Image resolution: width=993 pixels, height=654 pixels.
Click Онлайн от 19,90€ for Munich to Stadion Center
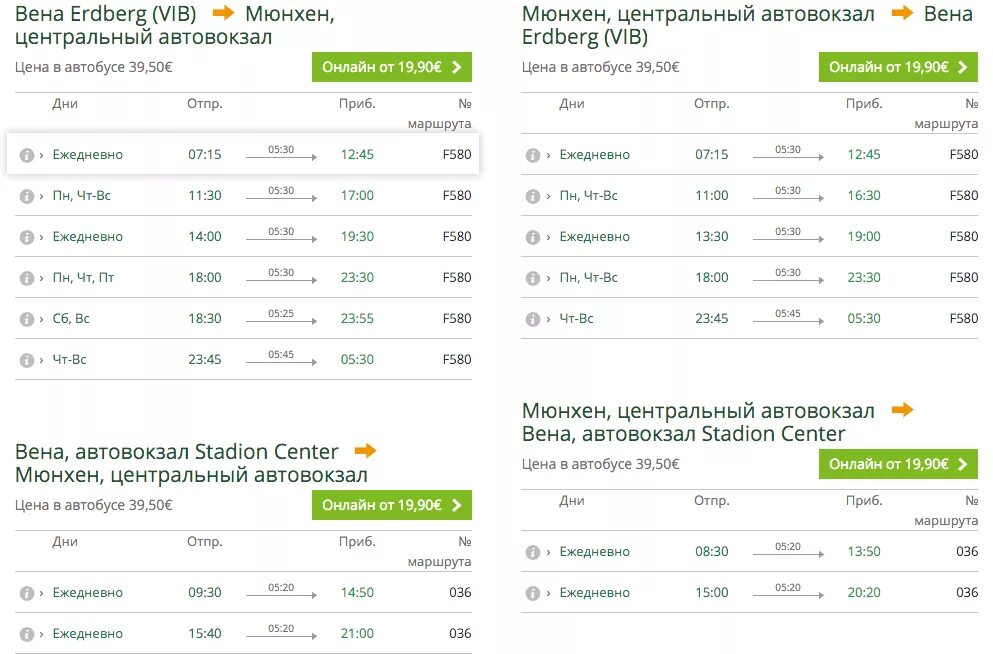pyautogui.click(x=898, y=464)
